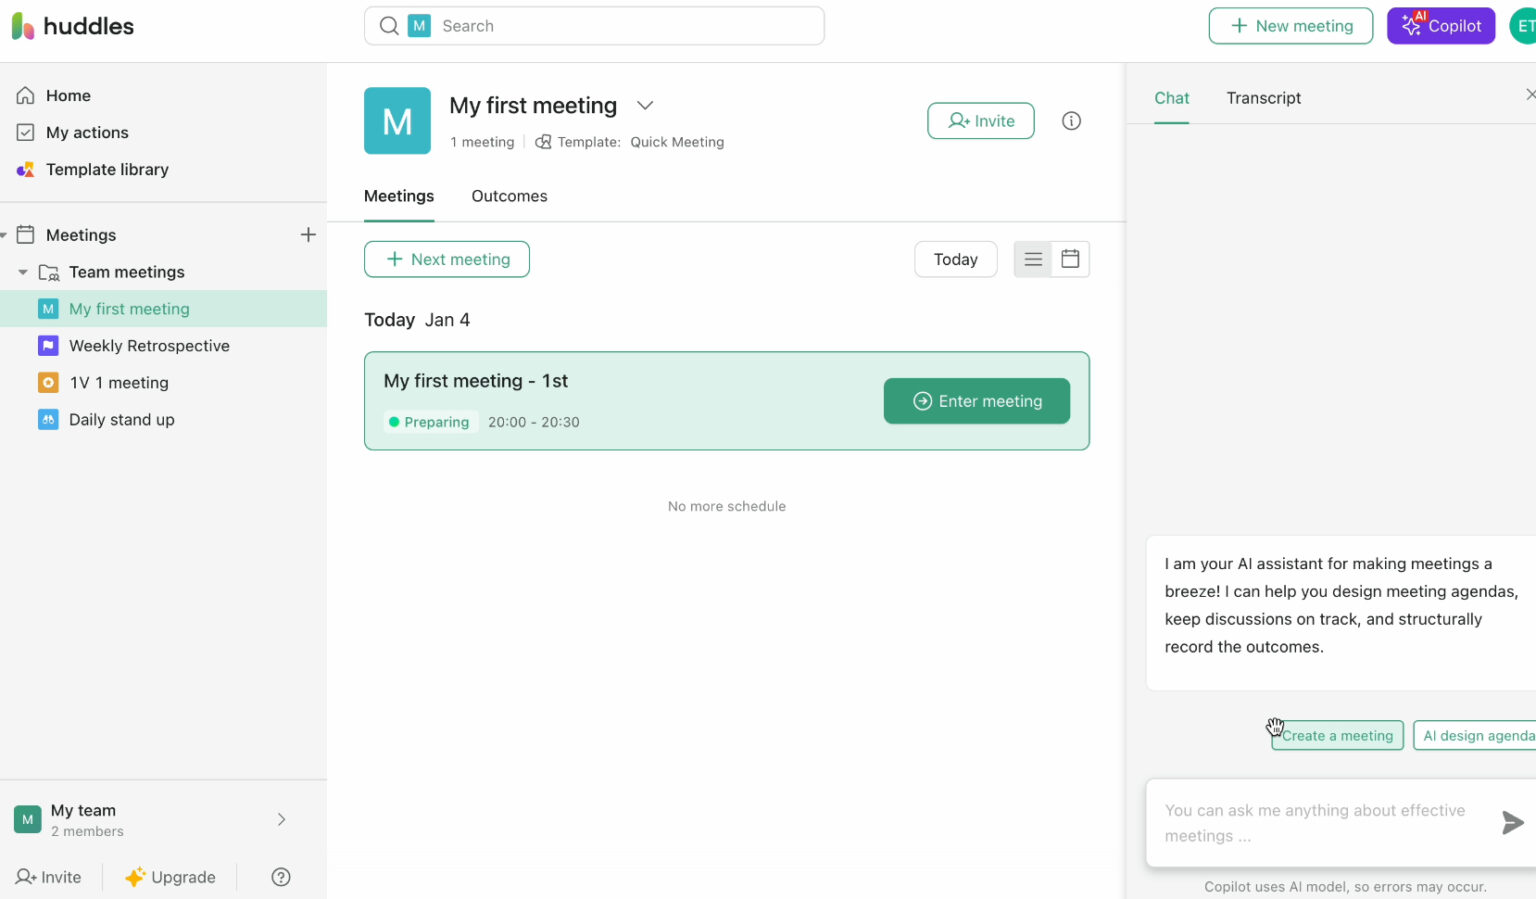Switch meetings to calendar view
The image size is (1536, 899).
tap(1070, 258)
